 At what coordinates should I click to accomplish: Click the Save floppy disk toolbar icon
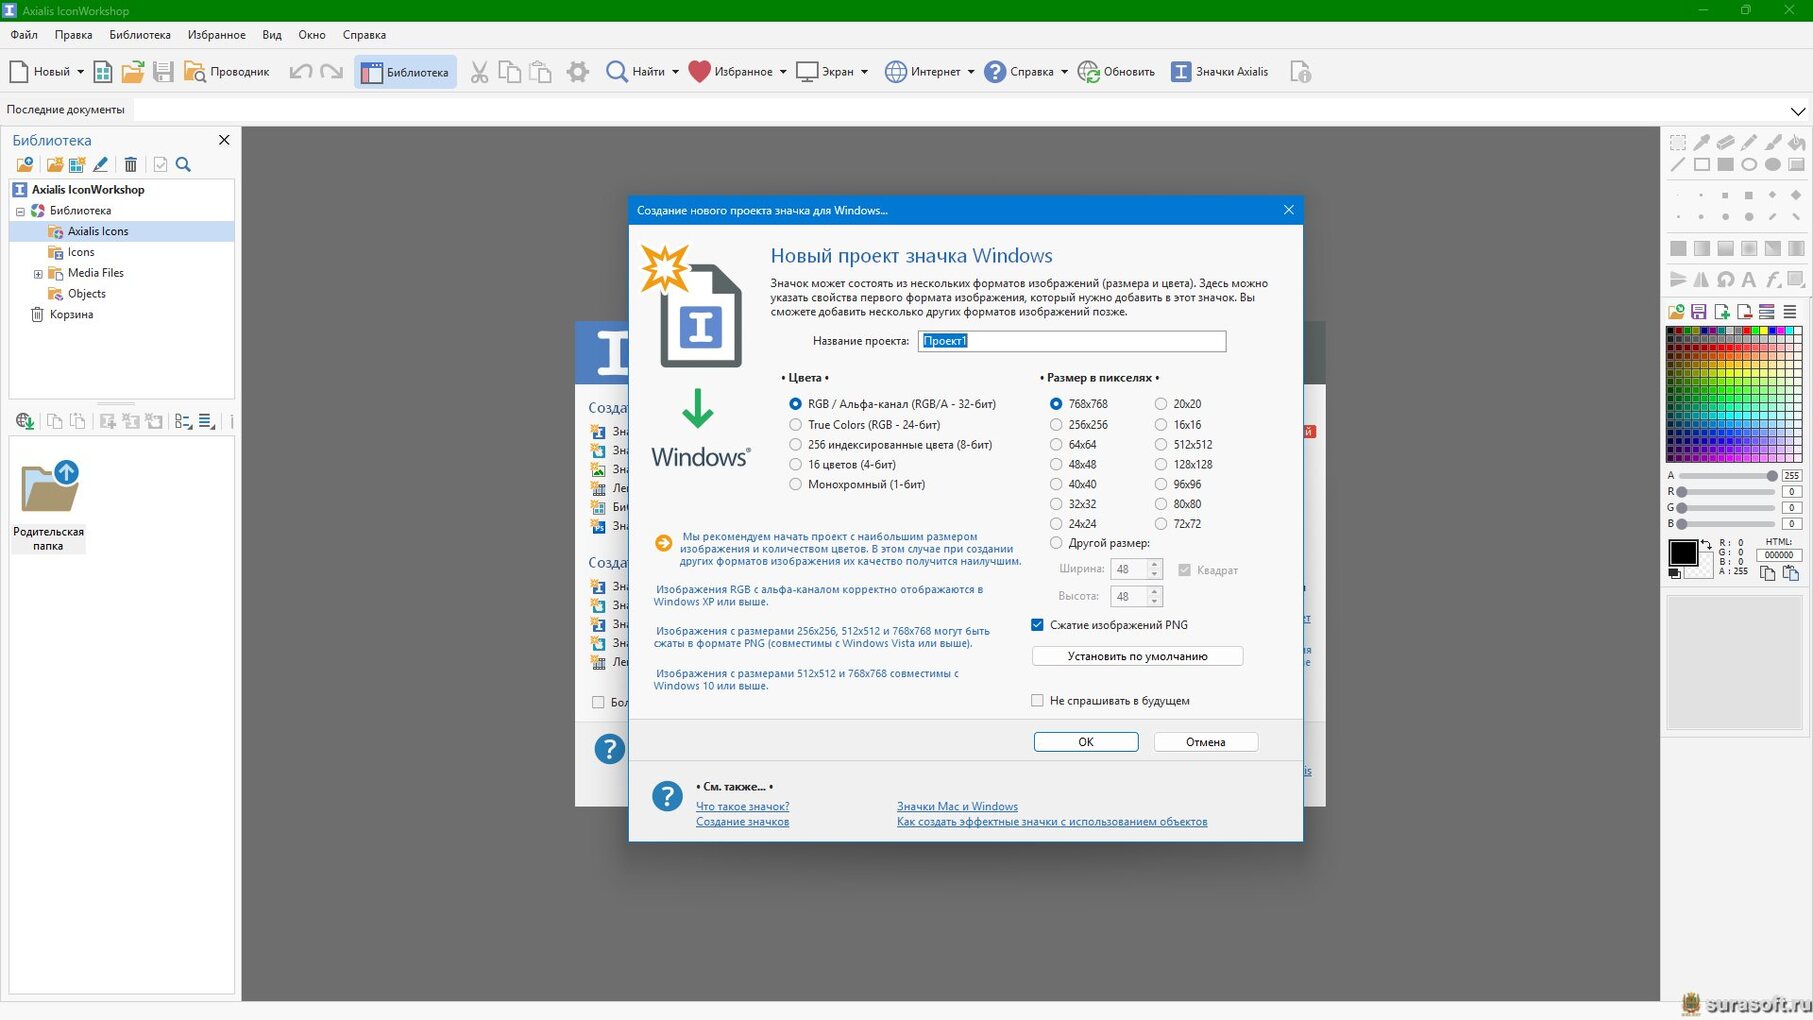(163, 72)
